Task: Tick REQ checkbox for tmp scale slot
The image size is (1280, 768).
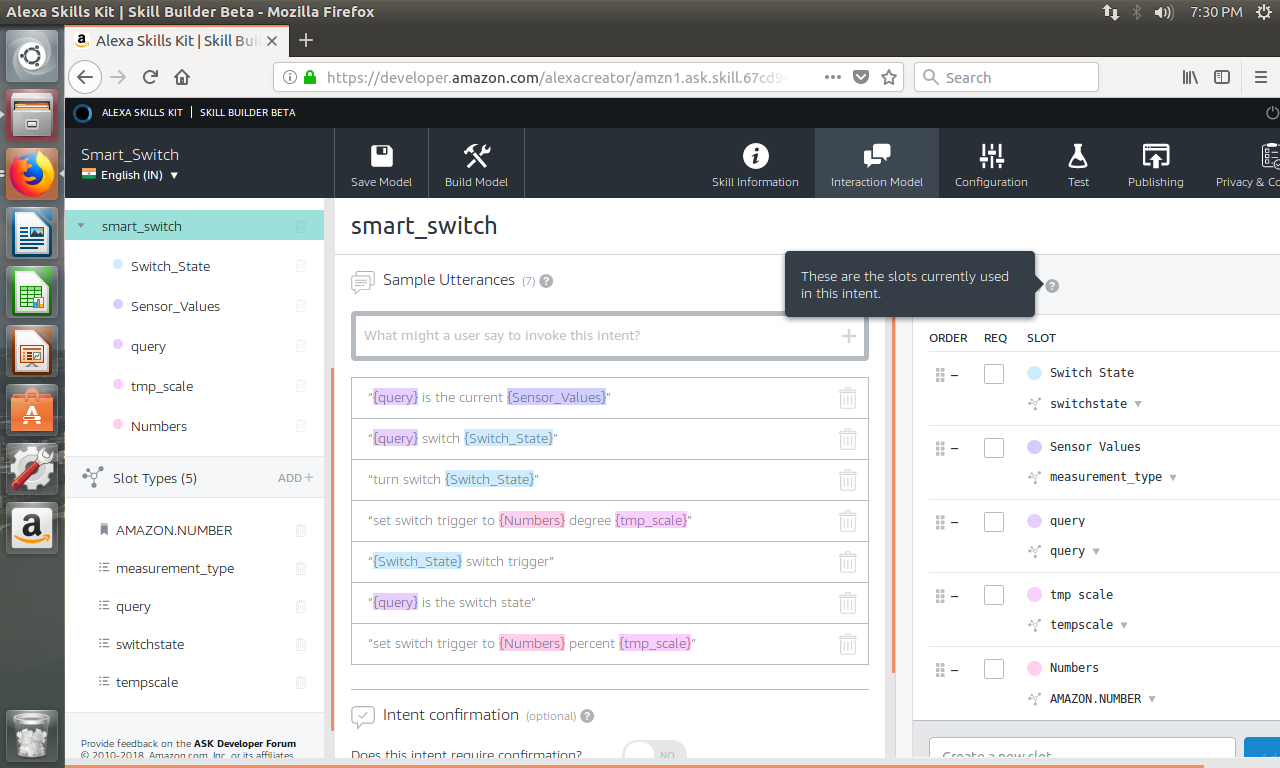Action: point(993,595)
